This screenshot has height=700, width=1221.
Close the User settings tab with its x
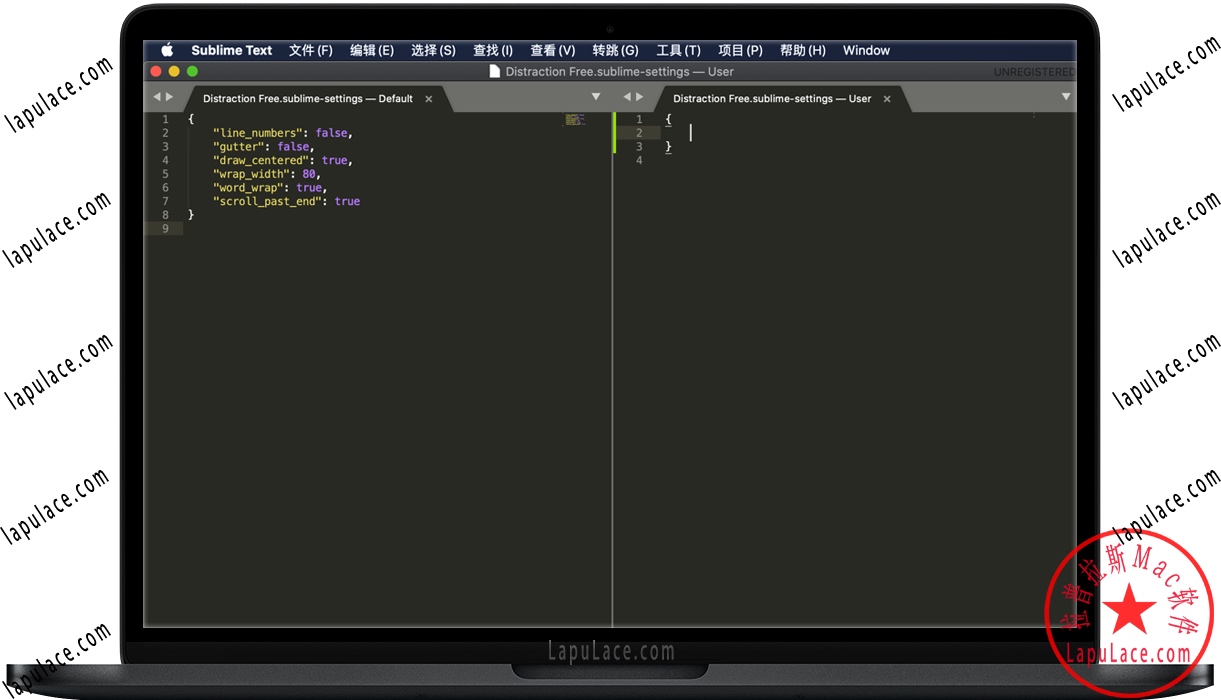886,98
